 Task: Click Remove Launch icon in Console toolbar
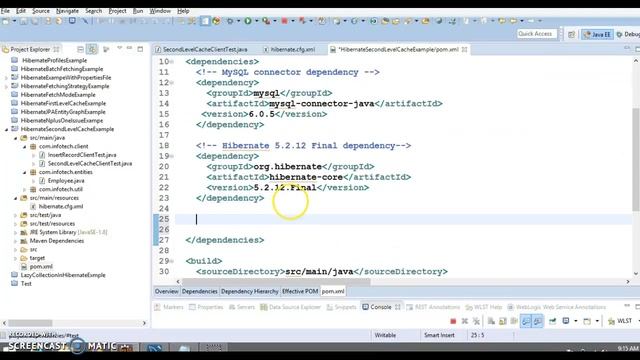(464, 321)
